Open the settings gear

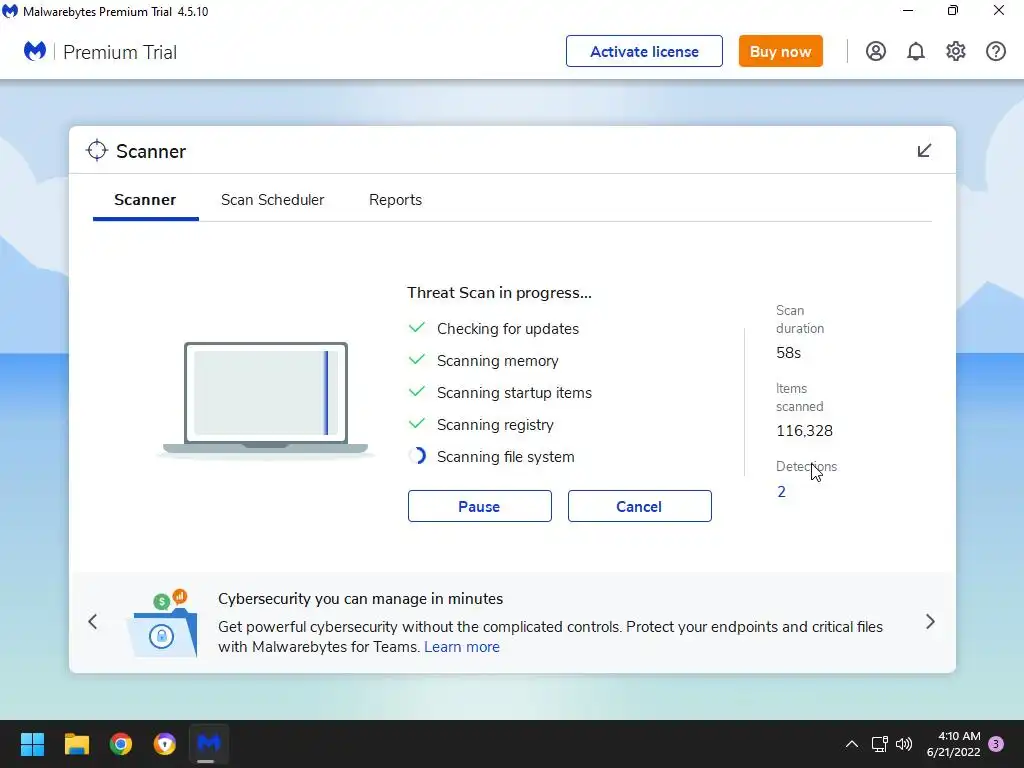click(955, 52)
